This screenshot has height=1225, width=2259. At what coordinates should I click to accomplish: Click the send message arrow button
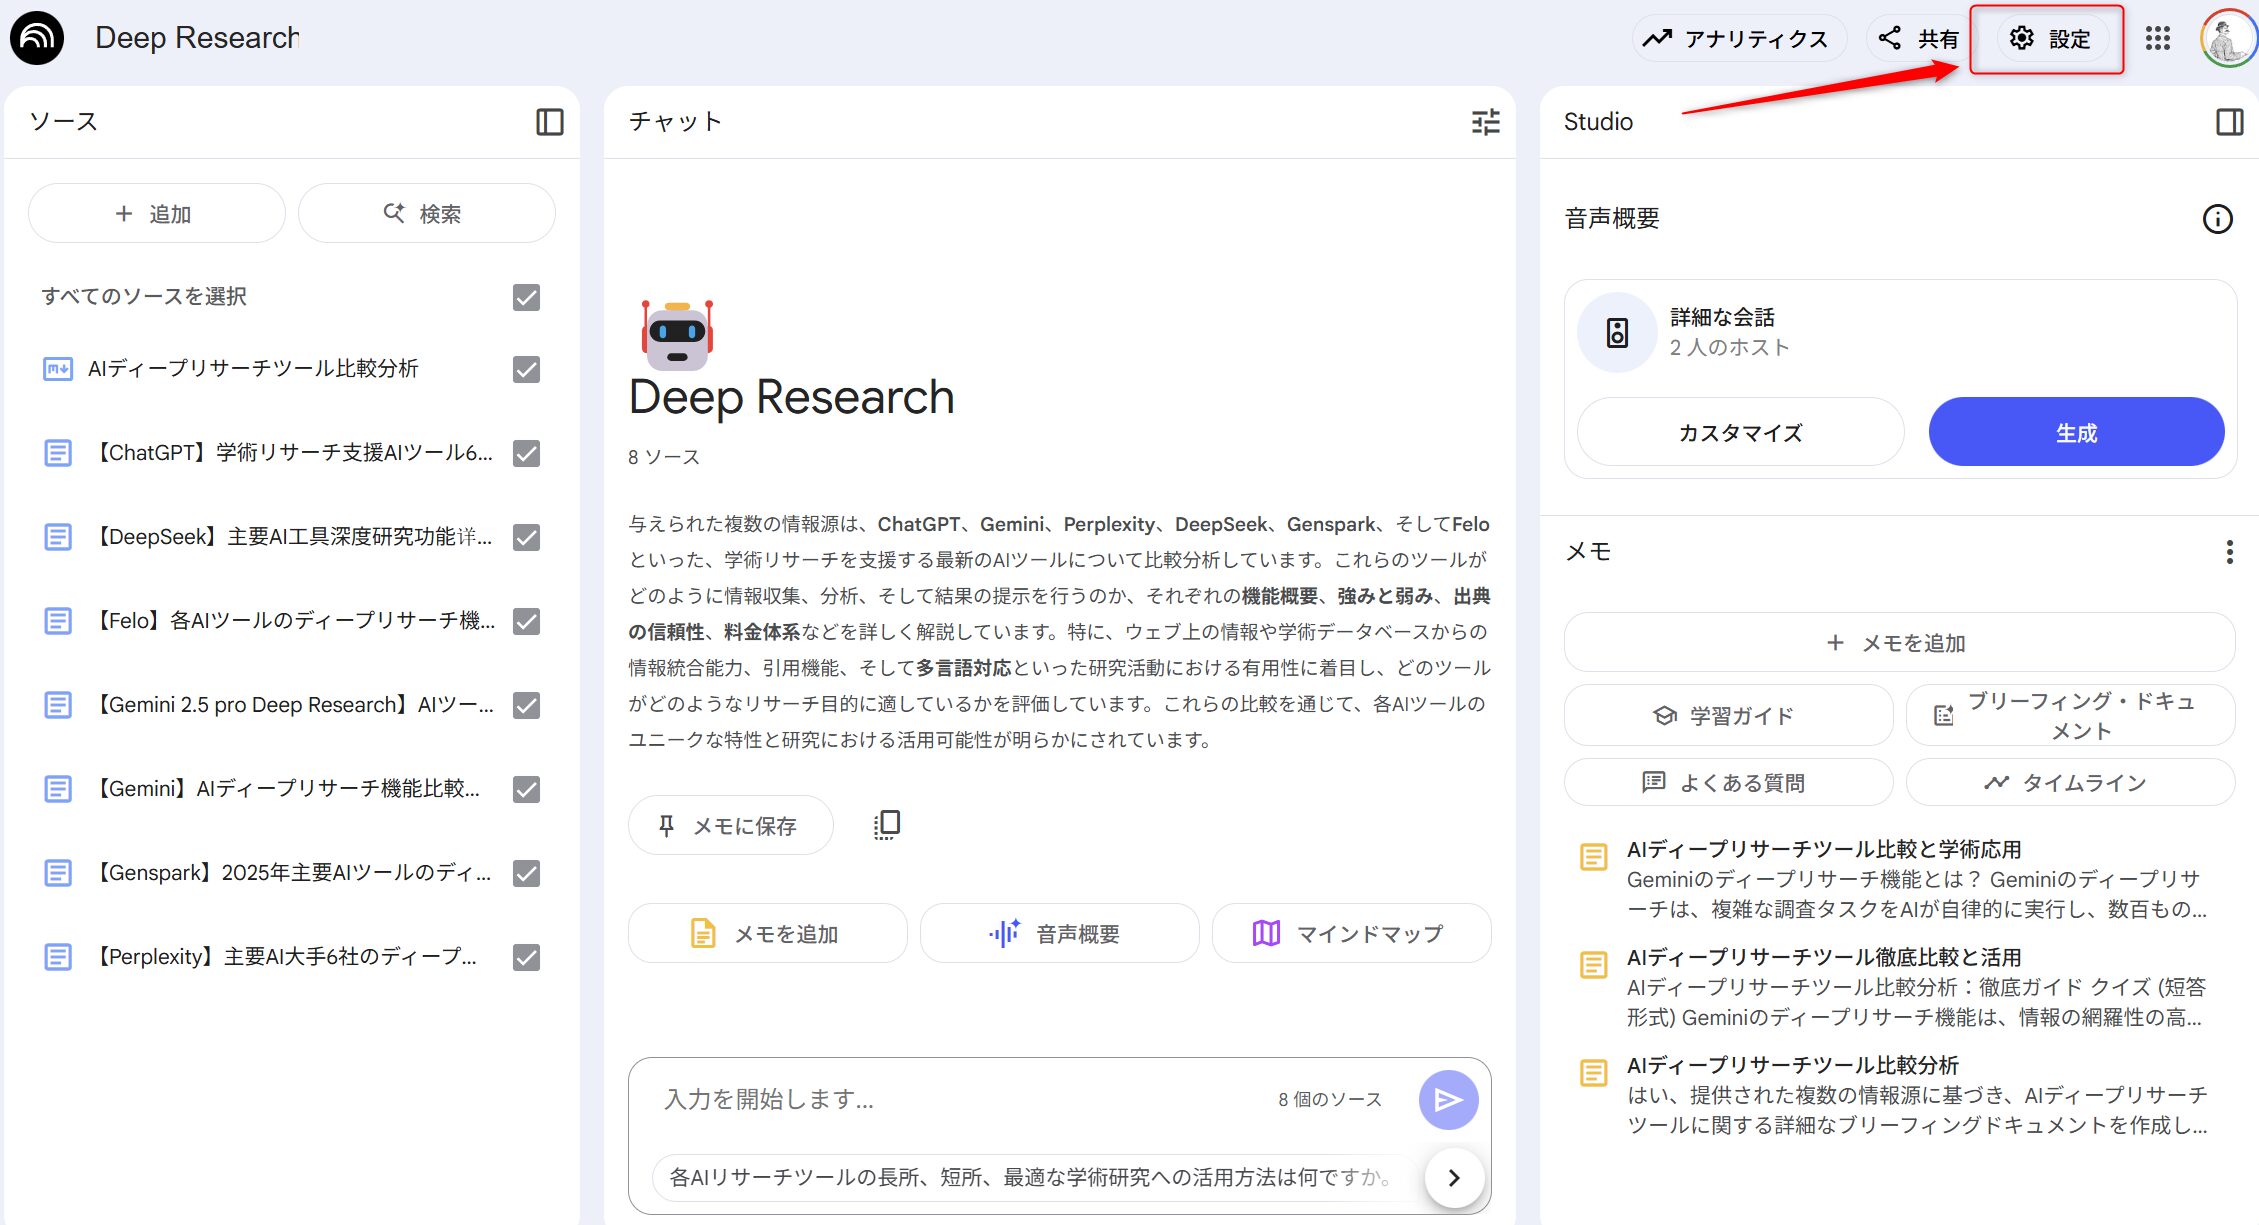(1448, 1100)
